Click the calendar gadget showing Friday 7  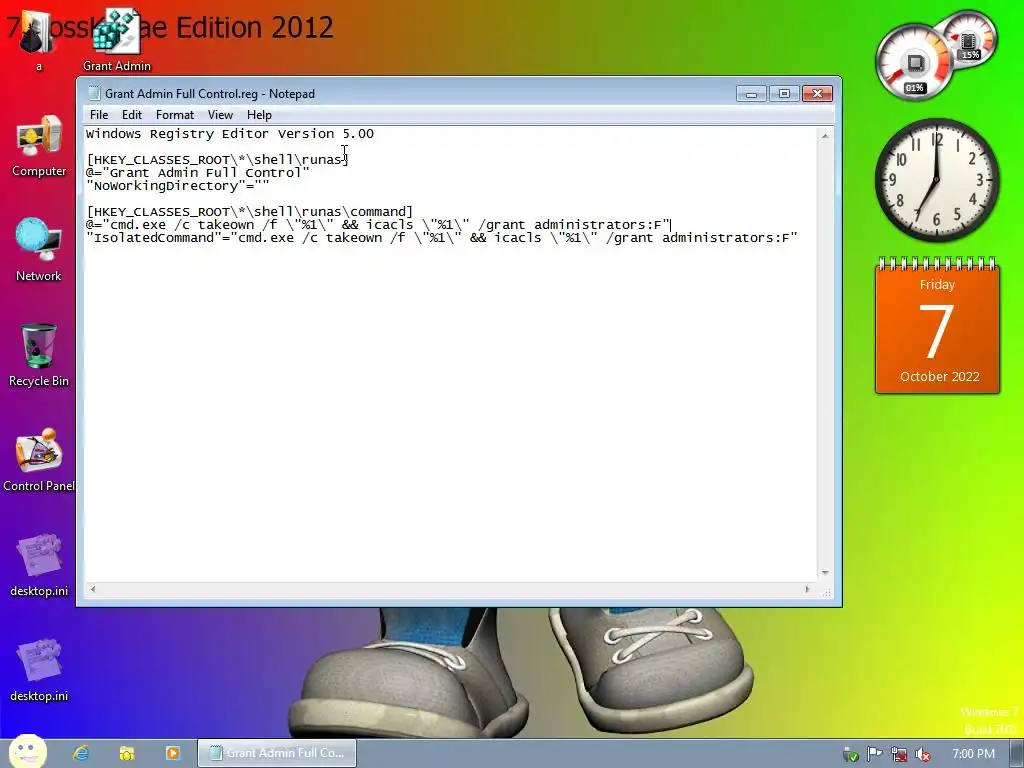coord(937,325)
